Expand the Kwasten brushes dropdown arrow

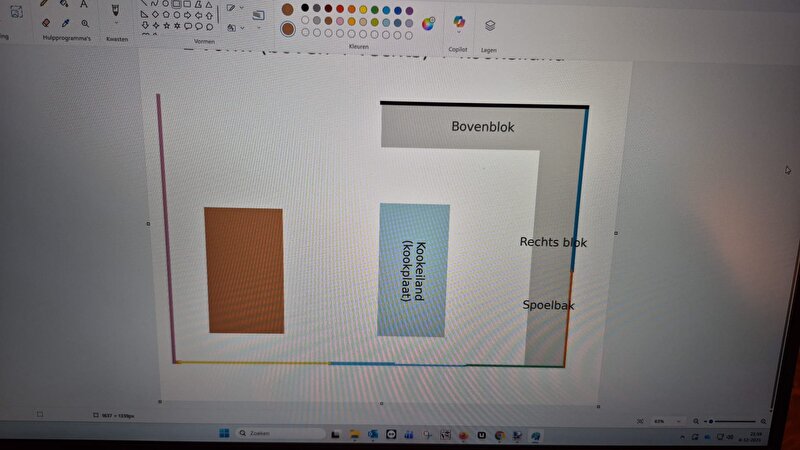click(x=115, y=24)
